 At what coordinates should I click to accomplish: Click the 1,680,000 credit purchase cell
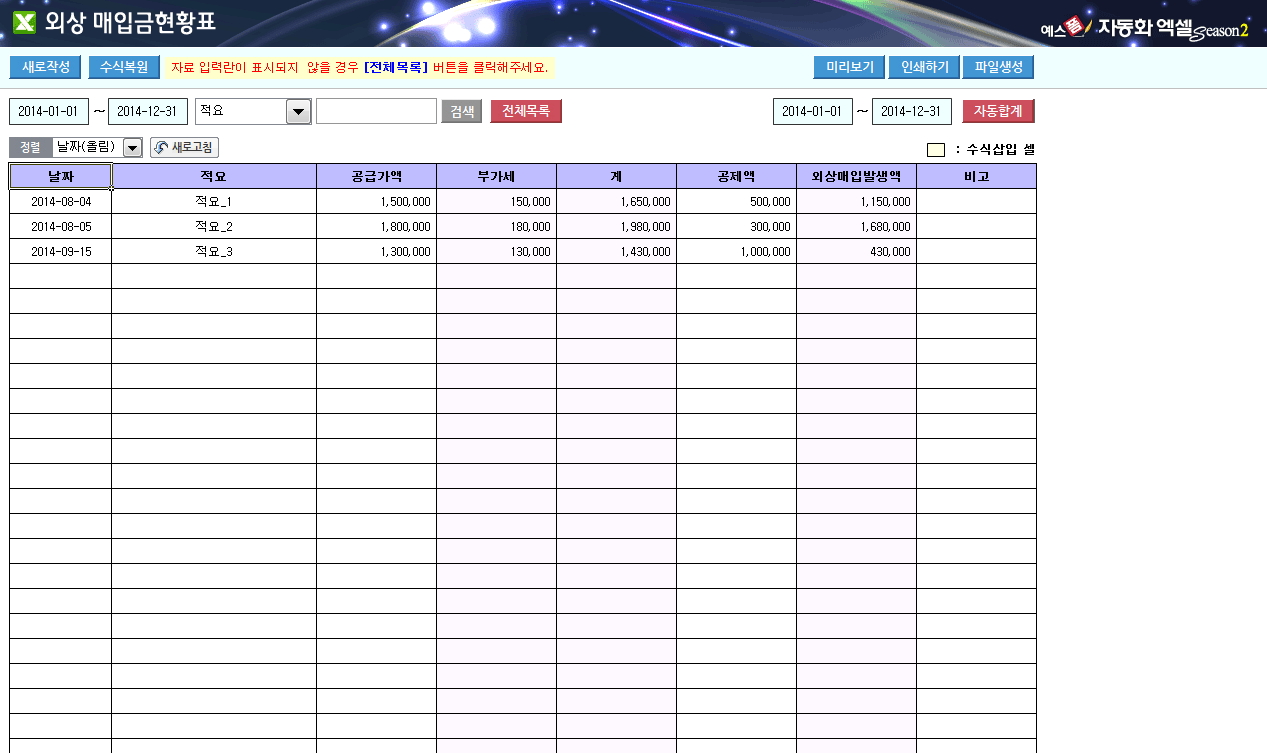click(857, 226)
